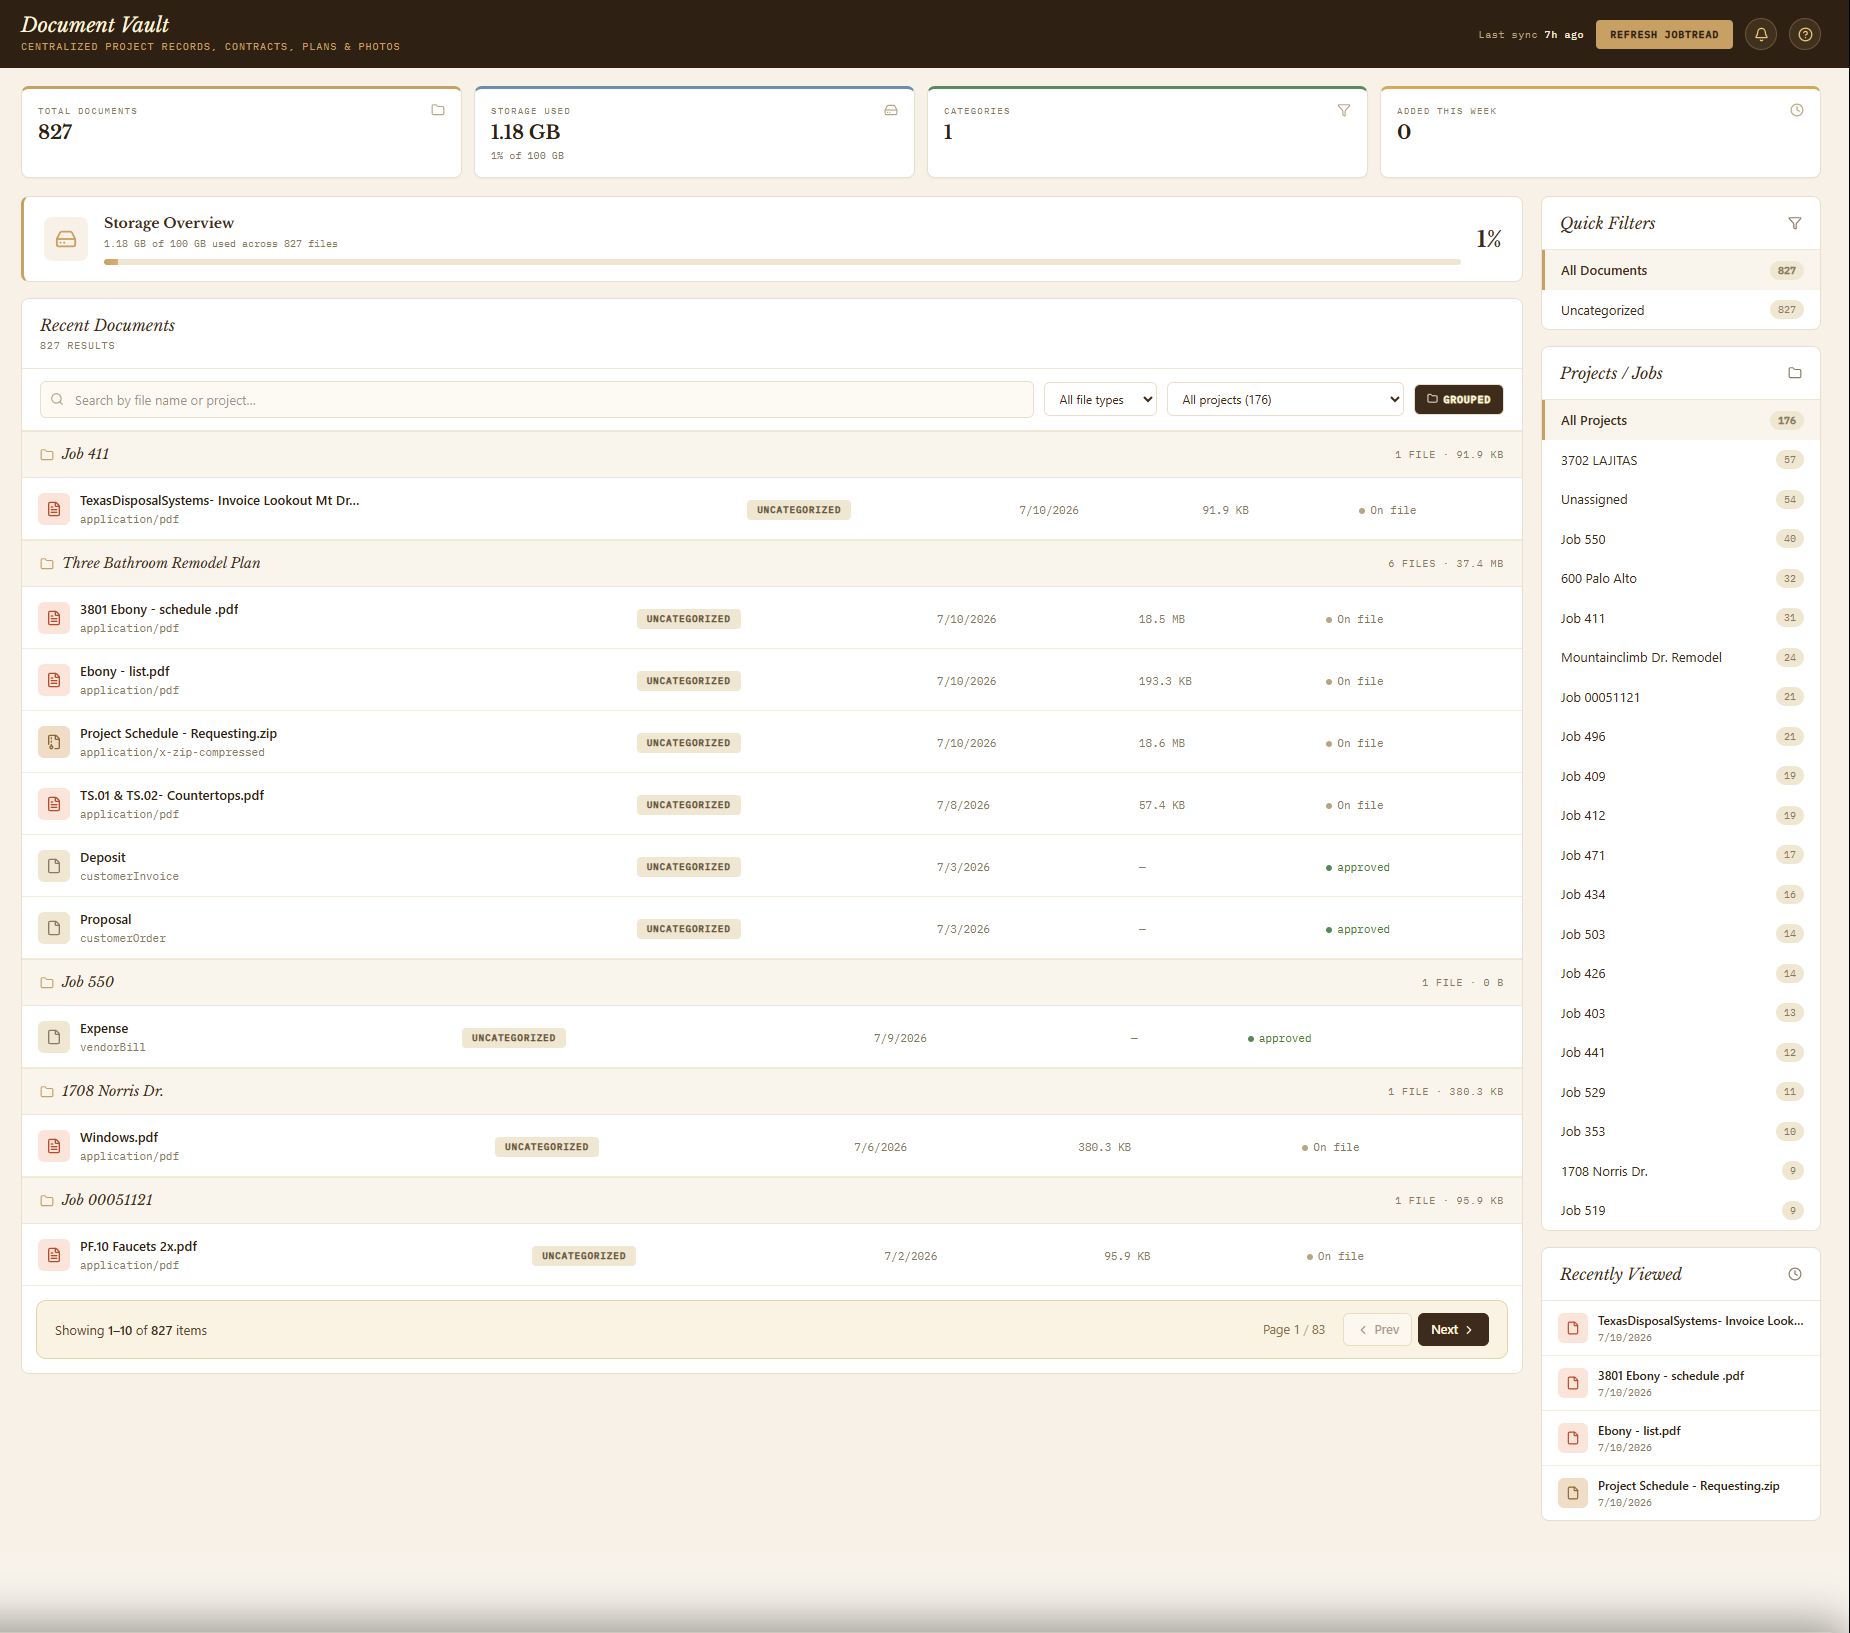Click the drive icon in Storage Used card
The width and height of the screenshot is (1850, 1633).
(x=891, y=110)
